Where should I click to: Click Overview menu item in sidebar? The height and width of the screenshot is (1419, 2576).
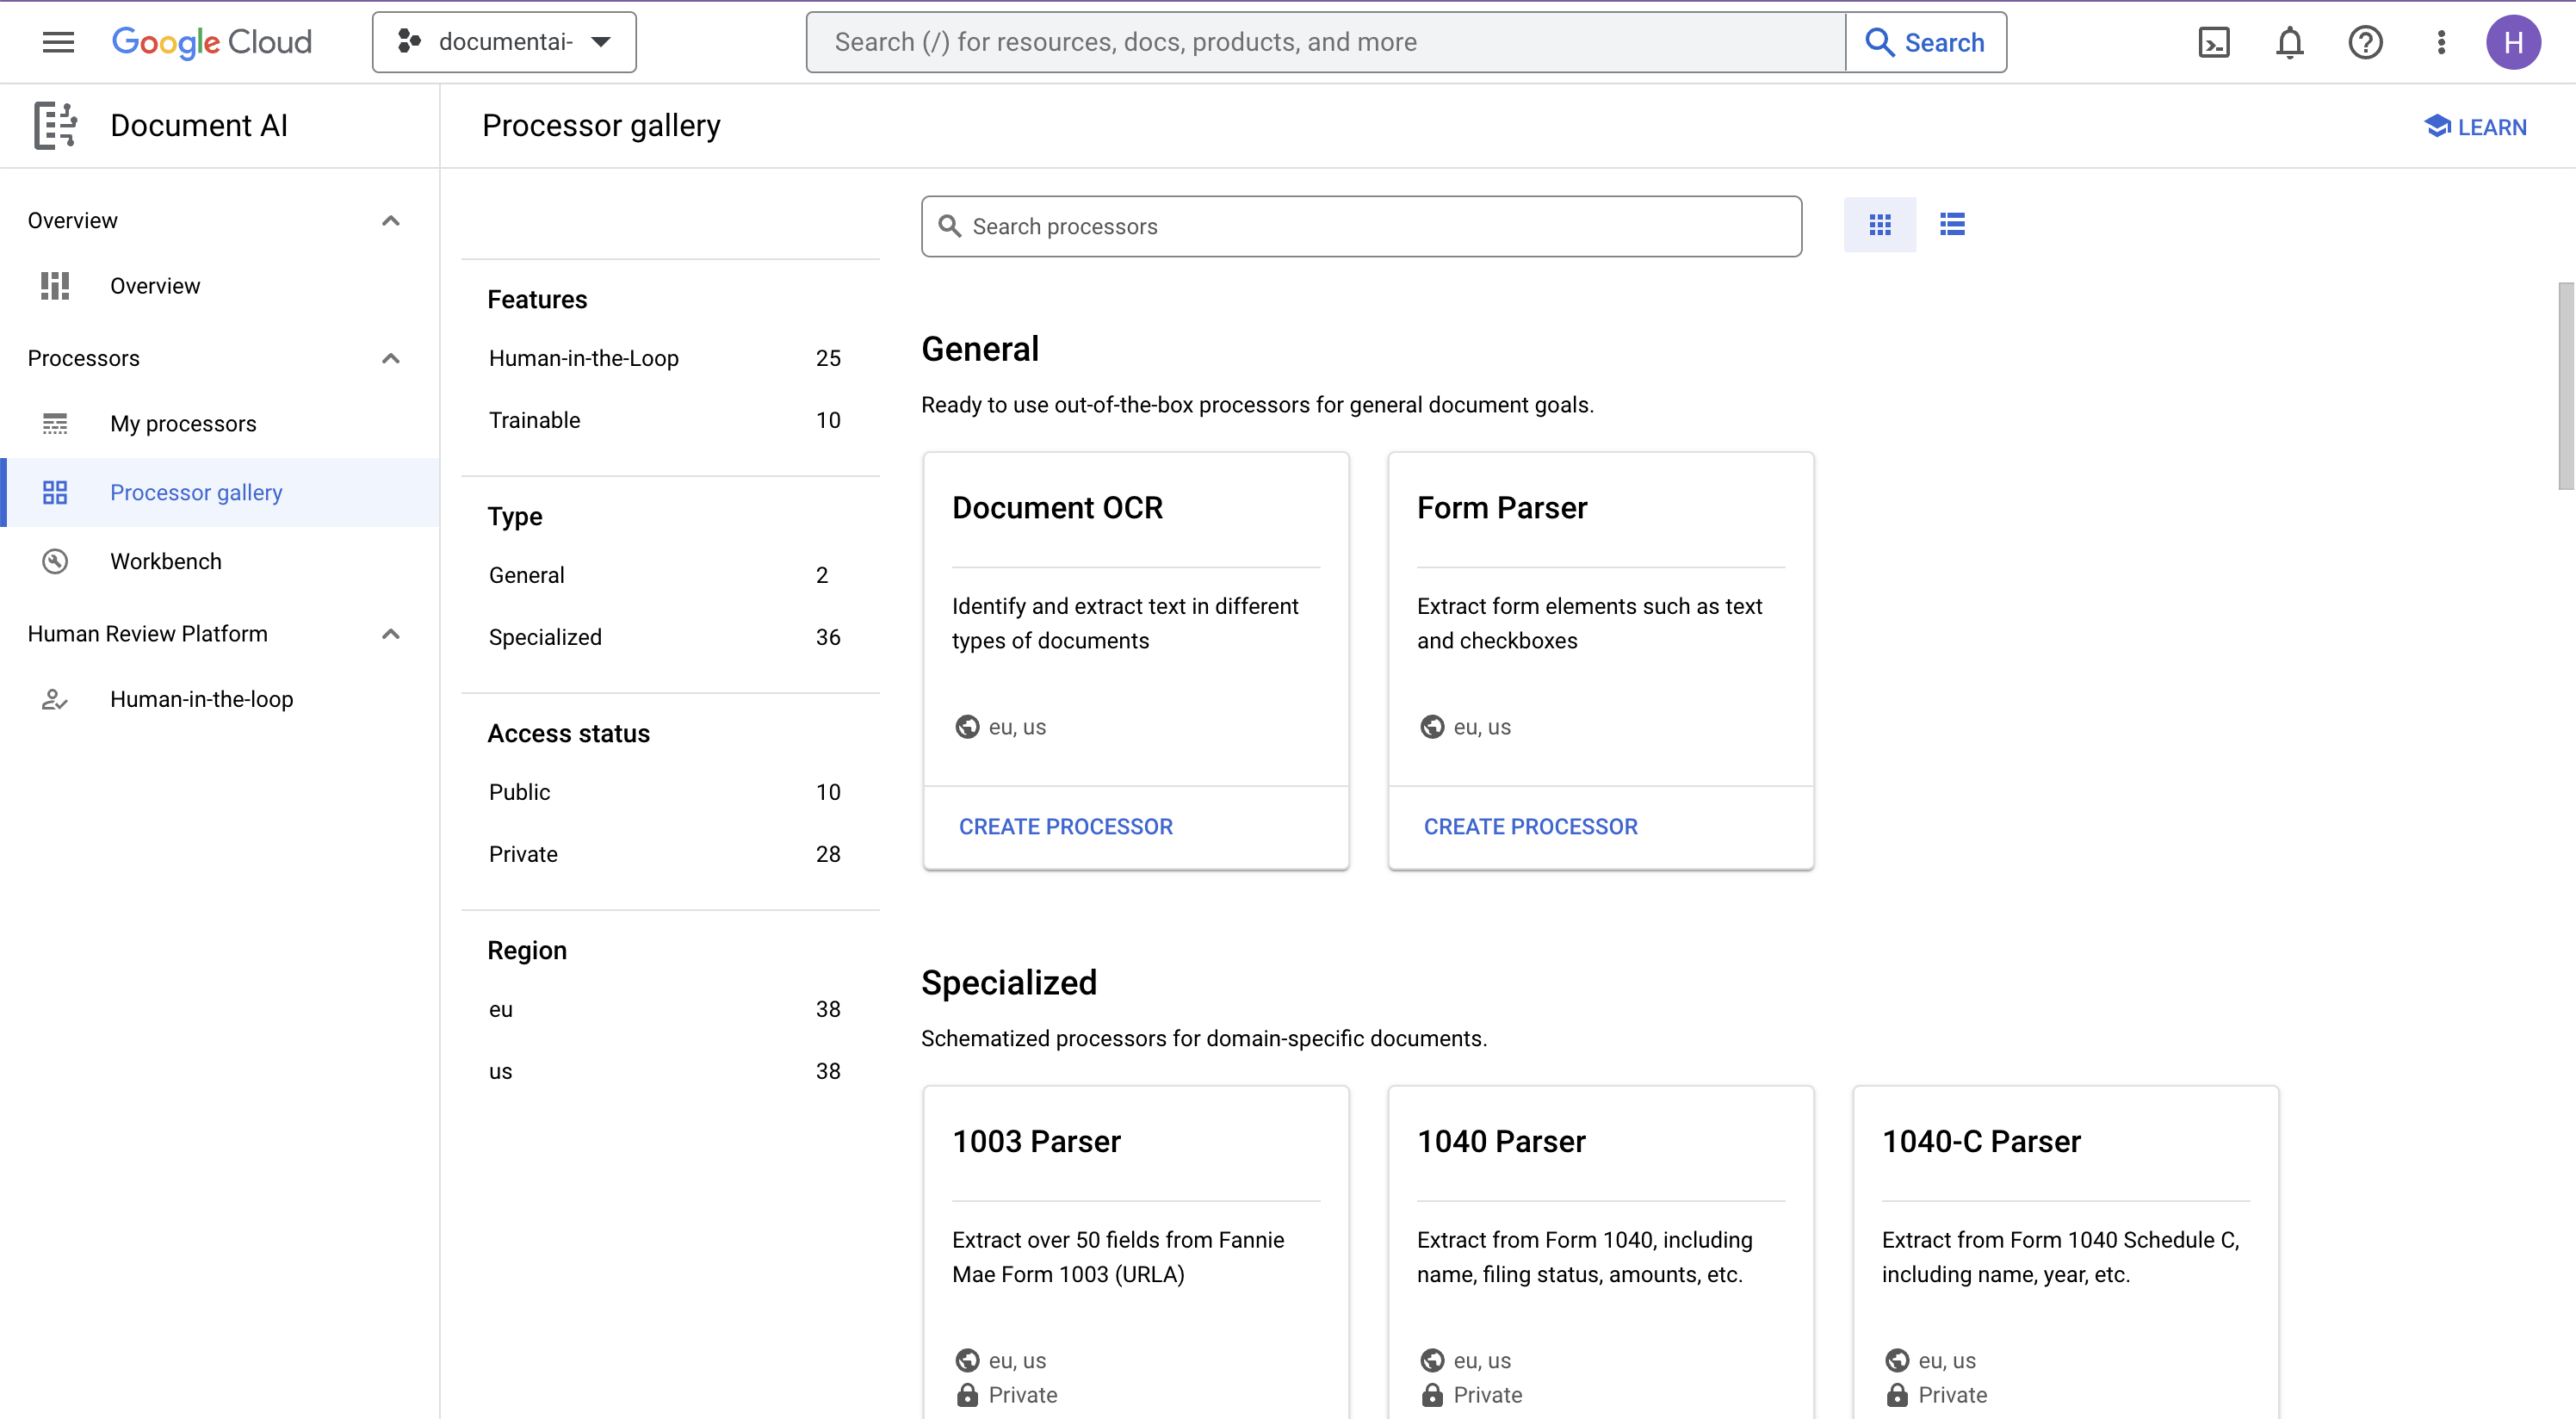[156, 285]
